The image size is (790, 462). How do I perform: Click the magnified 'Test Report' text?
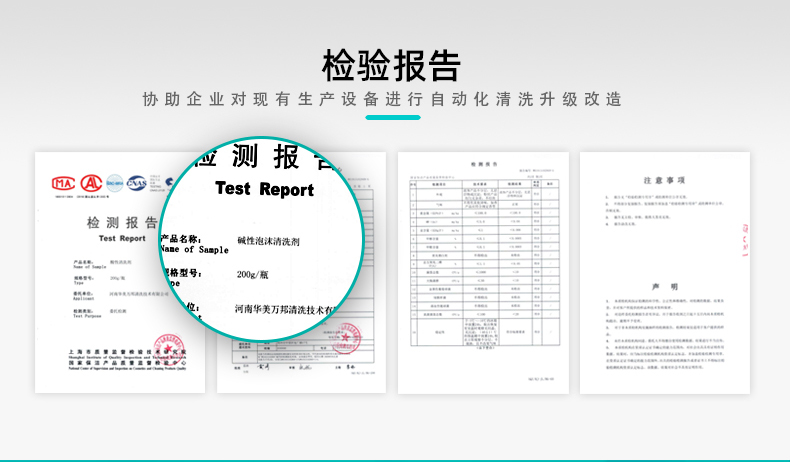265,189
